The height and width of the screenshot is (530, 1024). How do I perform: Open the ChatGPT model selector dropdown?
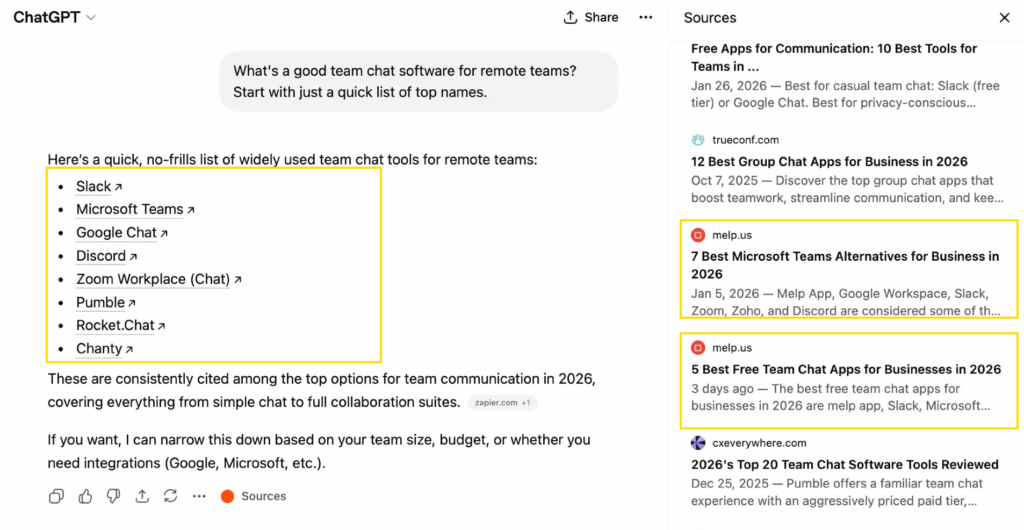click(54, 18)
